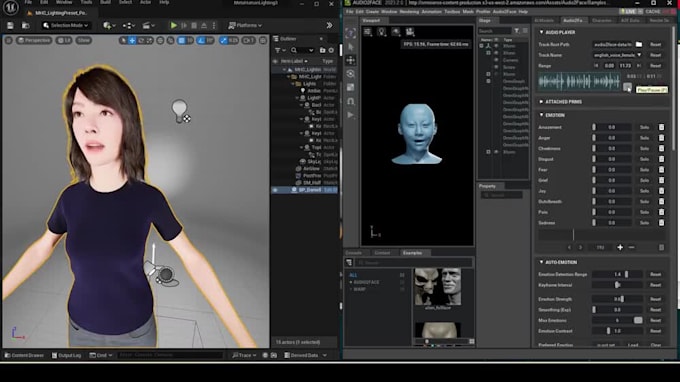Viewport: 680px width, 382px height.
Task: Open the play options three-dot menu
Action: click(214, 26)
